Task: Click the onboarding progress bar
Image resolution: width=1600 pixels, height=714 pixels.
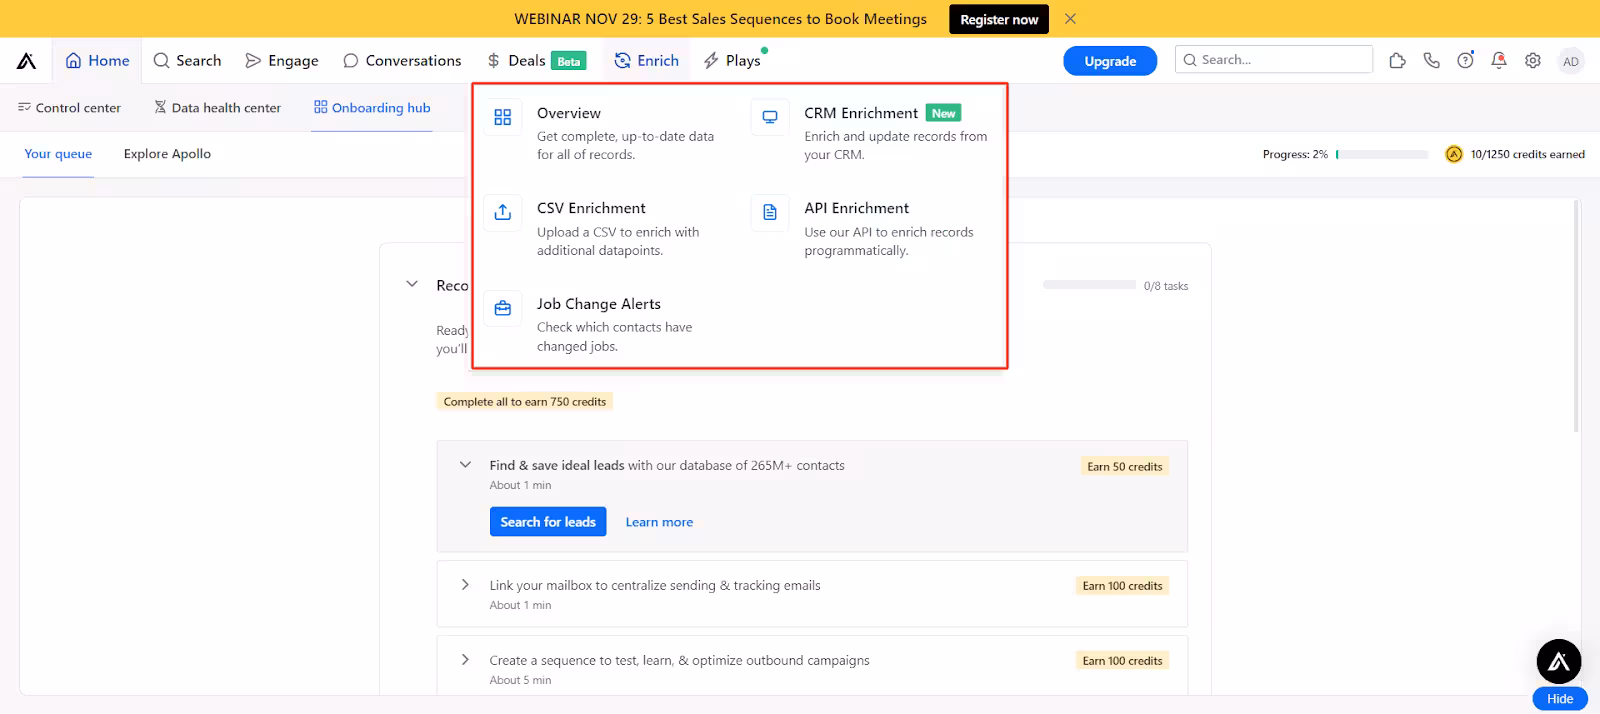Action: pyautogui.click(x=1381, y=155)
